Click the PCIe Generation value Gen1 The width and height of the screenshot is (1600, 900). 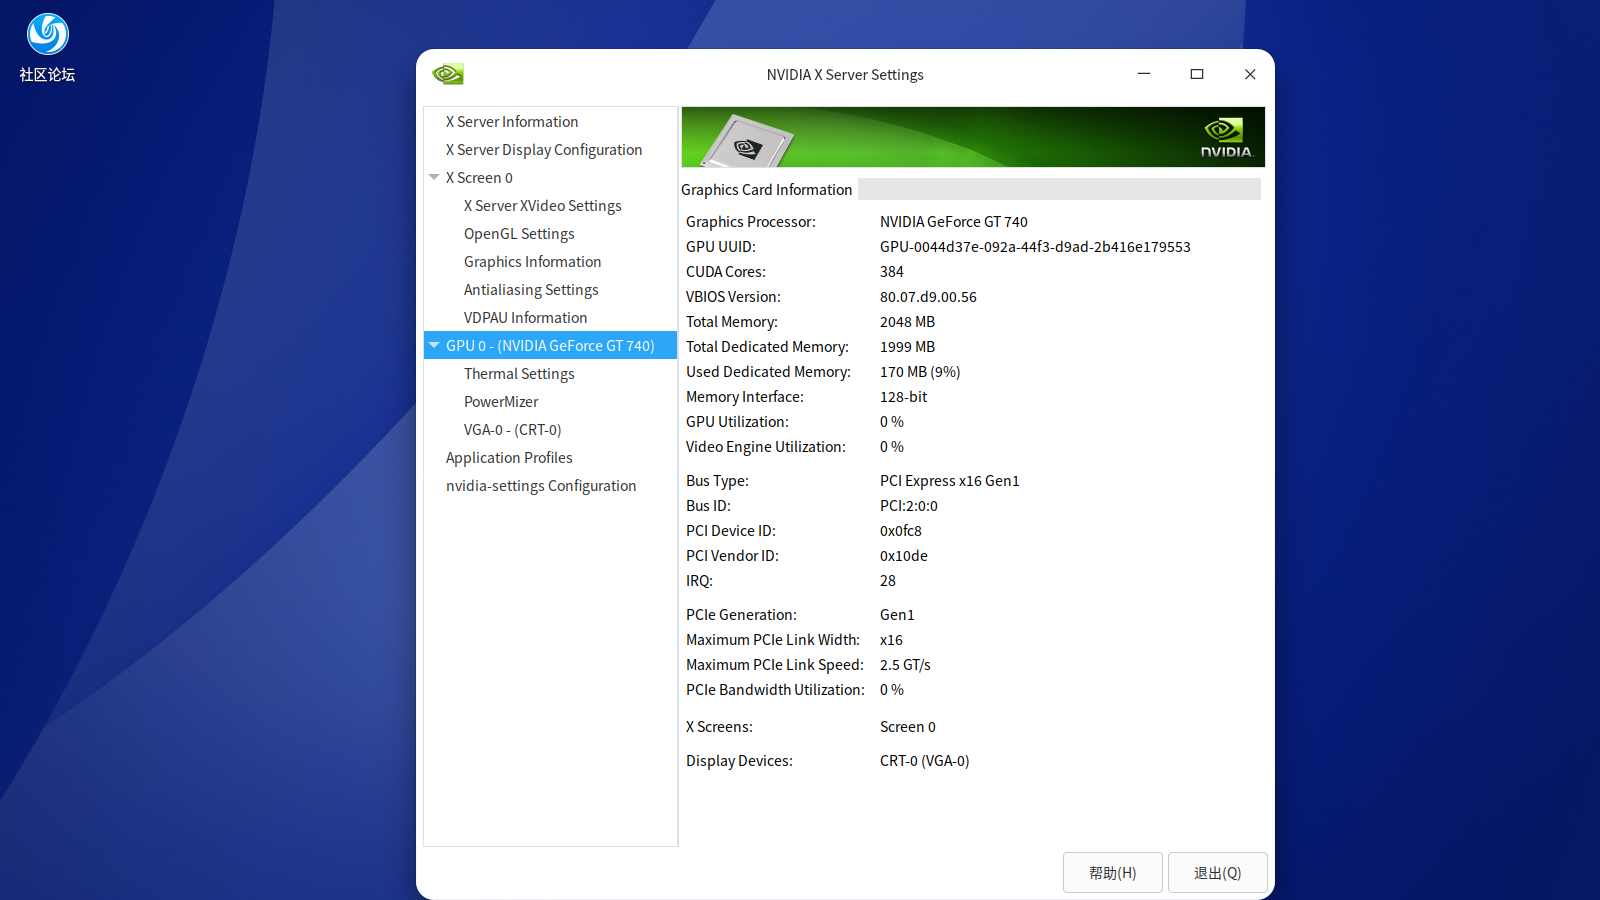(x=897, y=615)
